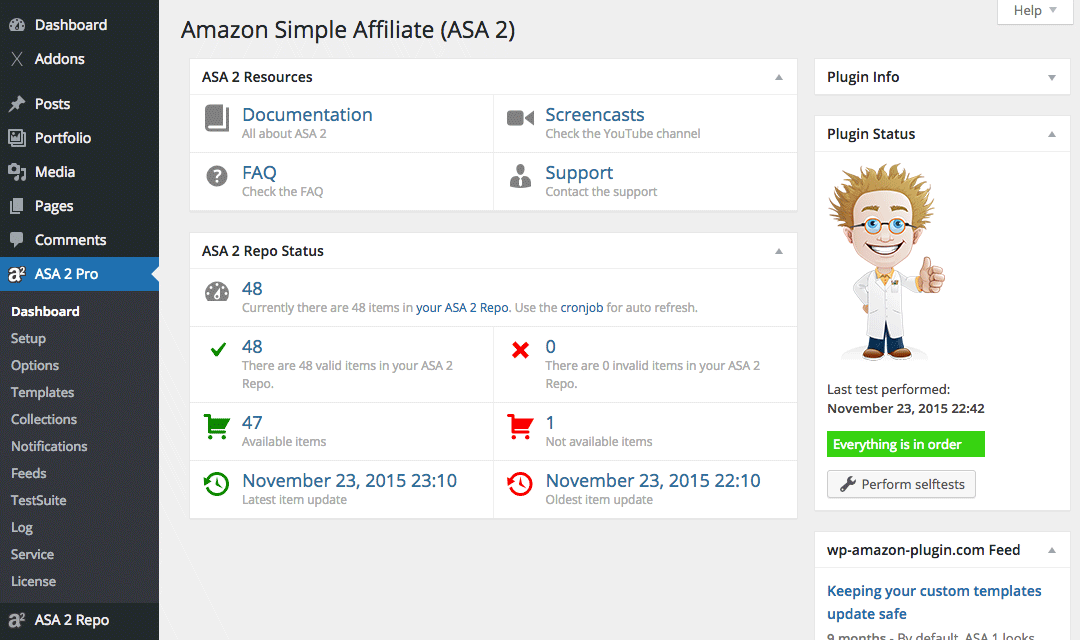Click the Dashboard gauge icon in sidebar

17,25
